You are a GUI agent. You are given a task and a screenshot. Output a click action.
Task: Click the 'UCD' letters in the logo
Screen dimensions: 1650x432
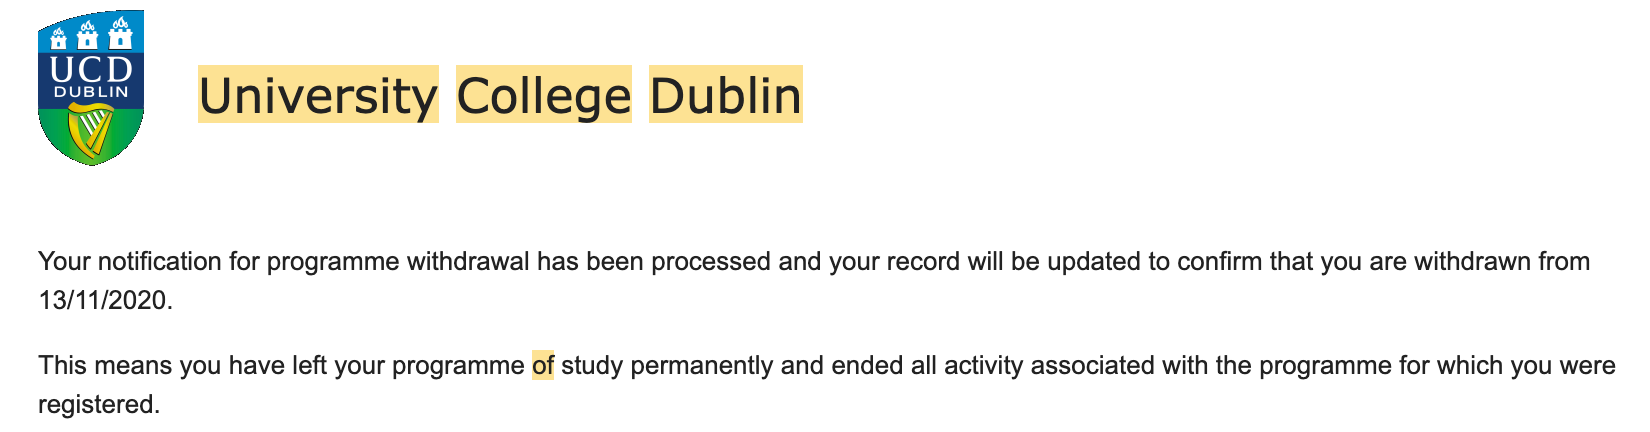91,68
